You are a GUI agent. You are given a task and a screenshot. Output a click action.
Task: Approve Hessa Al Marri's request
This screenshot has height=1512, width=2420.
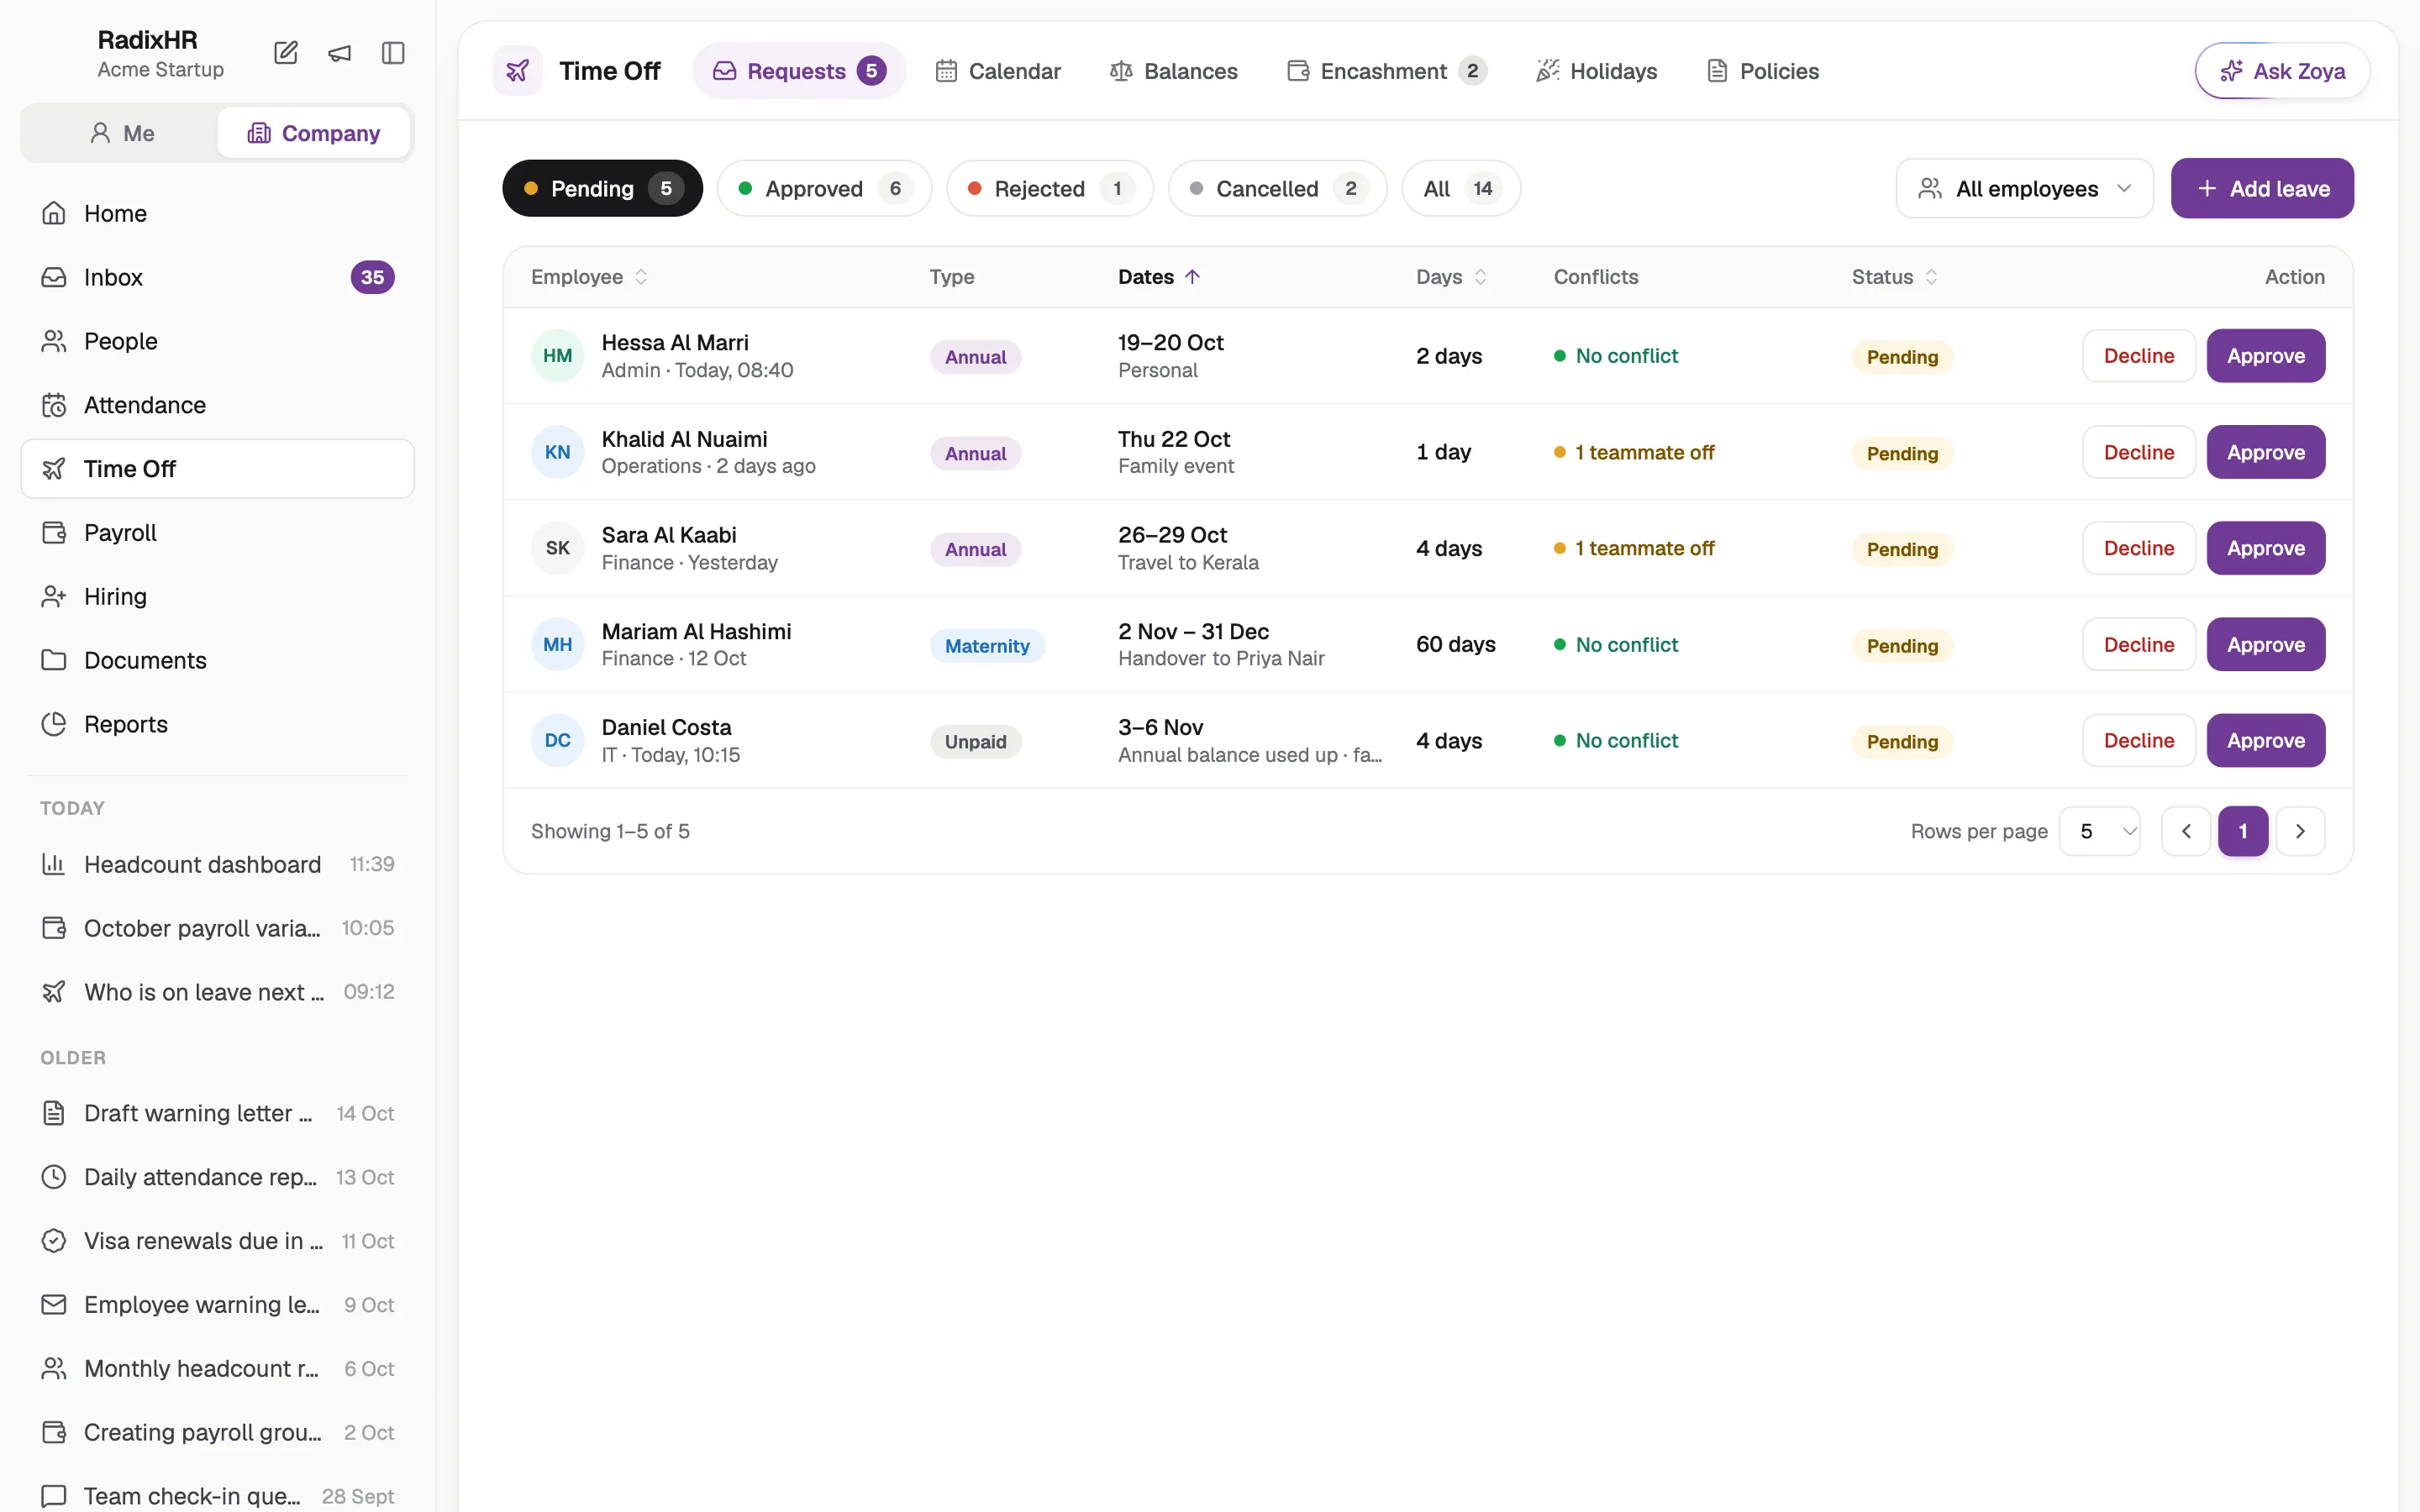click(x=2265, y=356)
